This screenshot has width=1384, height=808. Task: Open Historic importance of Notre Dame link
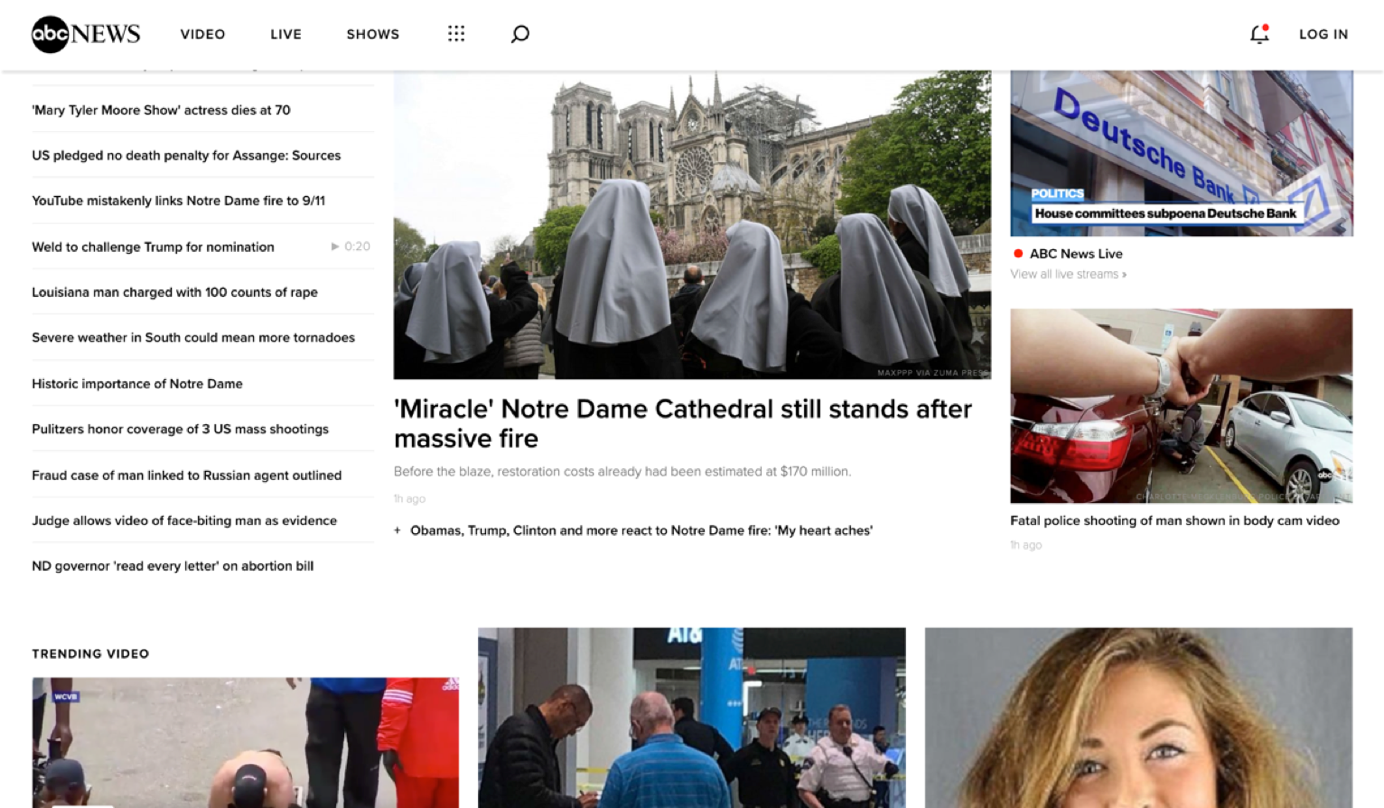click(x=137, y=384)
